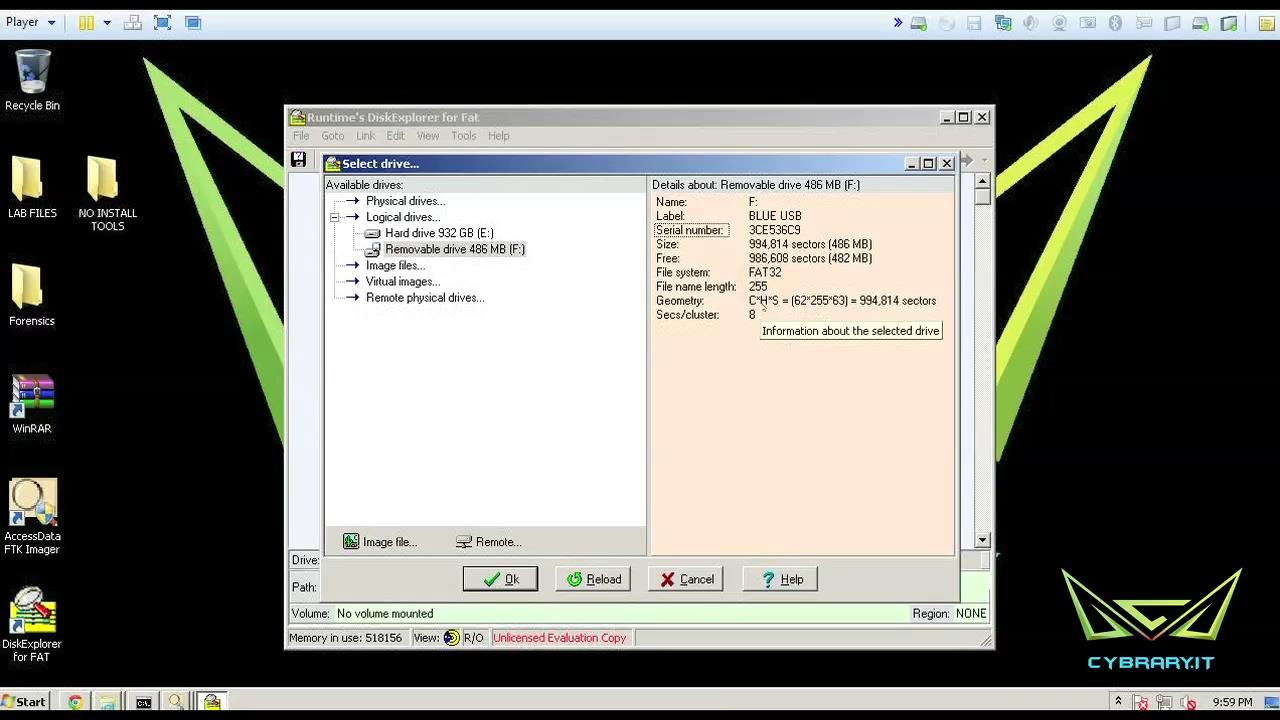The height and width of the screenshot is (720, 1280).
Task: Click the Reload button
Action: click(594, 579)
